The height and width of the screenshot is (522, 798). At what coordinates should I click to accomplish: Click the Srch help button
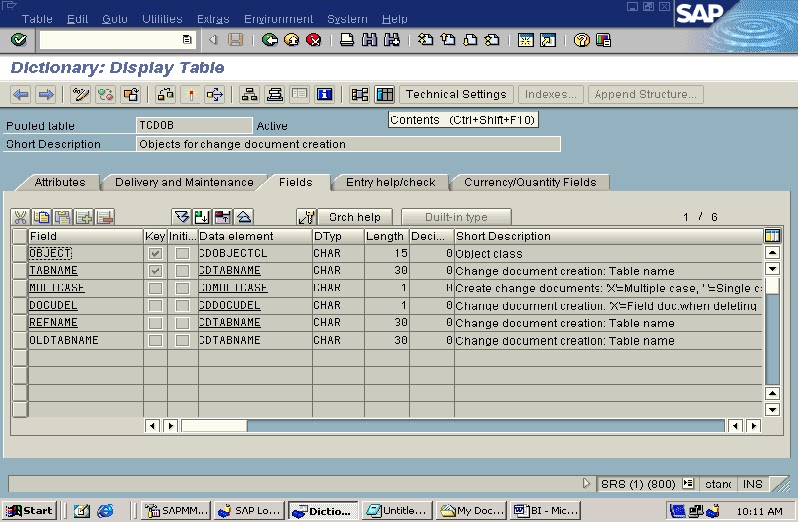pyautogui.click(x=355, y=217)
